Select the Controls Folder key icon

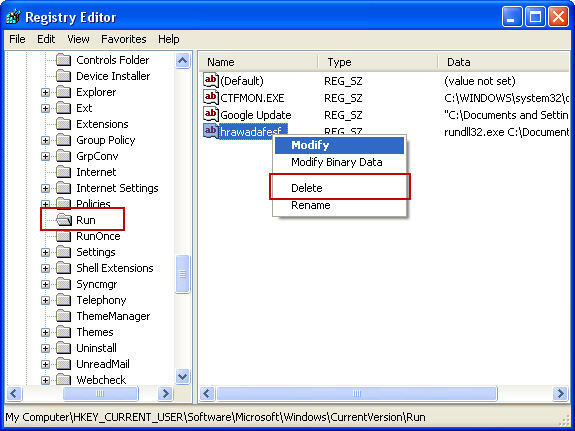pos(63,60)
